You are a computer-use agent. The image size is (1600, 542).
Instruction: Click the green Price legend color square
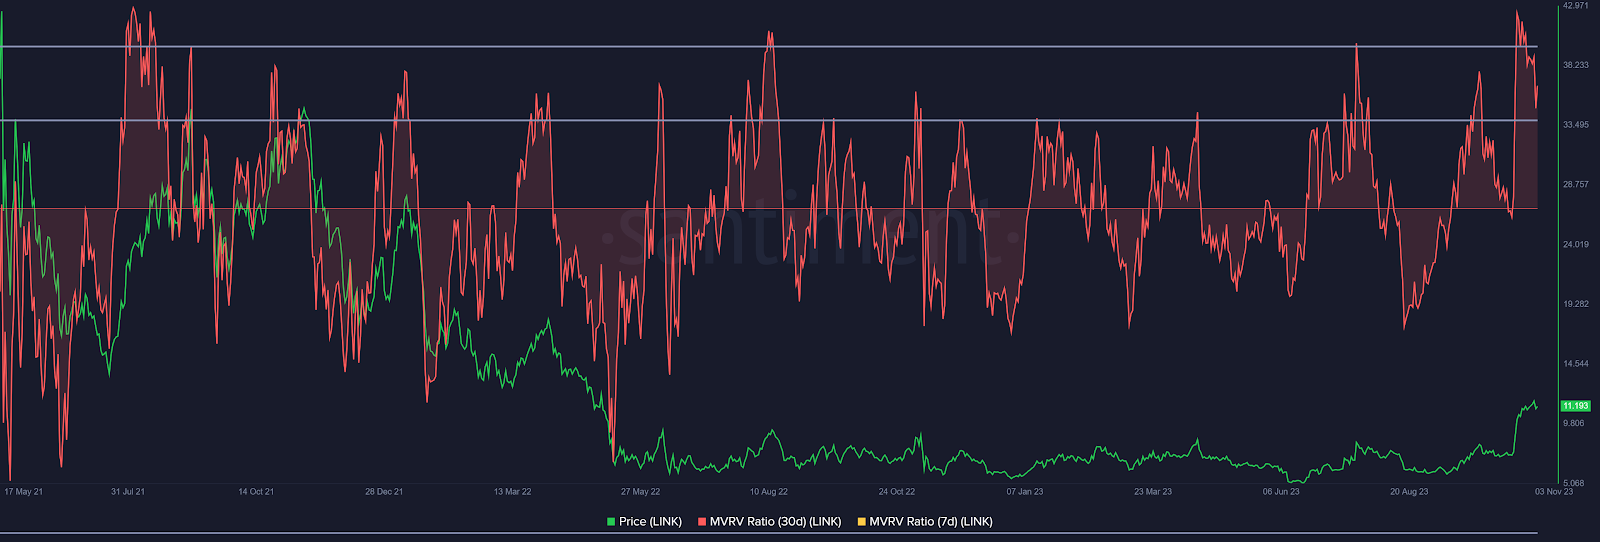pyautogui.click(x=611, y=522)
